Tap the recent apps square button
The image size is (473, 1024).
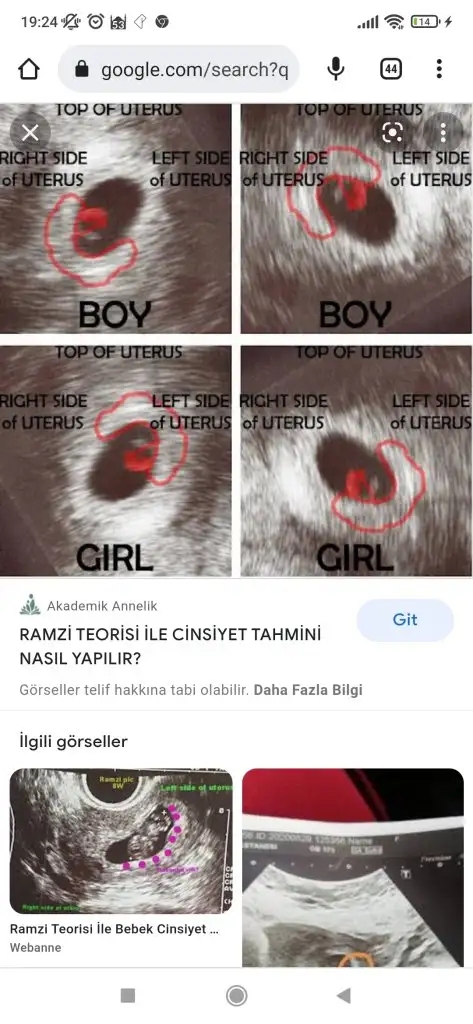[x=128, y=995]
